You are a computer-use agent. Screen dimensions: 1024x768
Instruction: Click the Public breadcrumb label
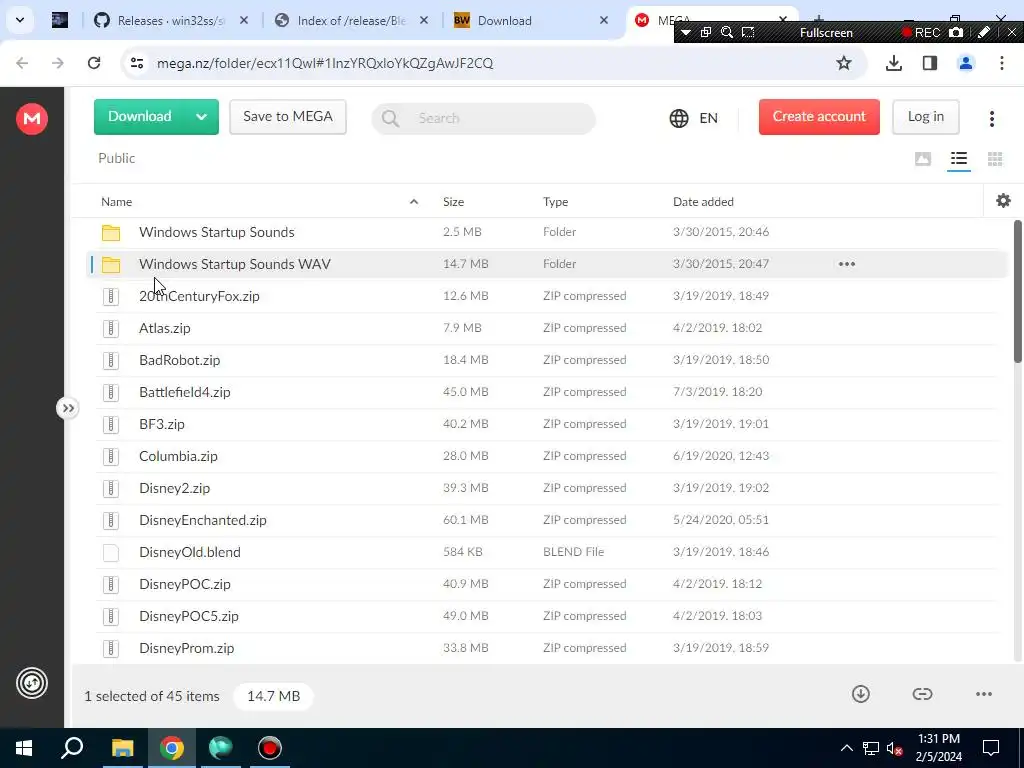click(117, 159)
